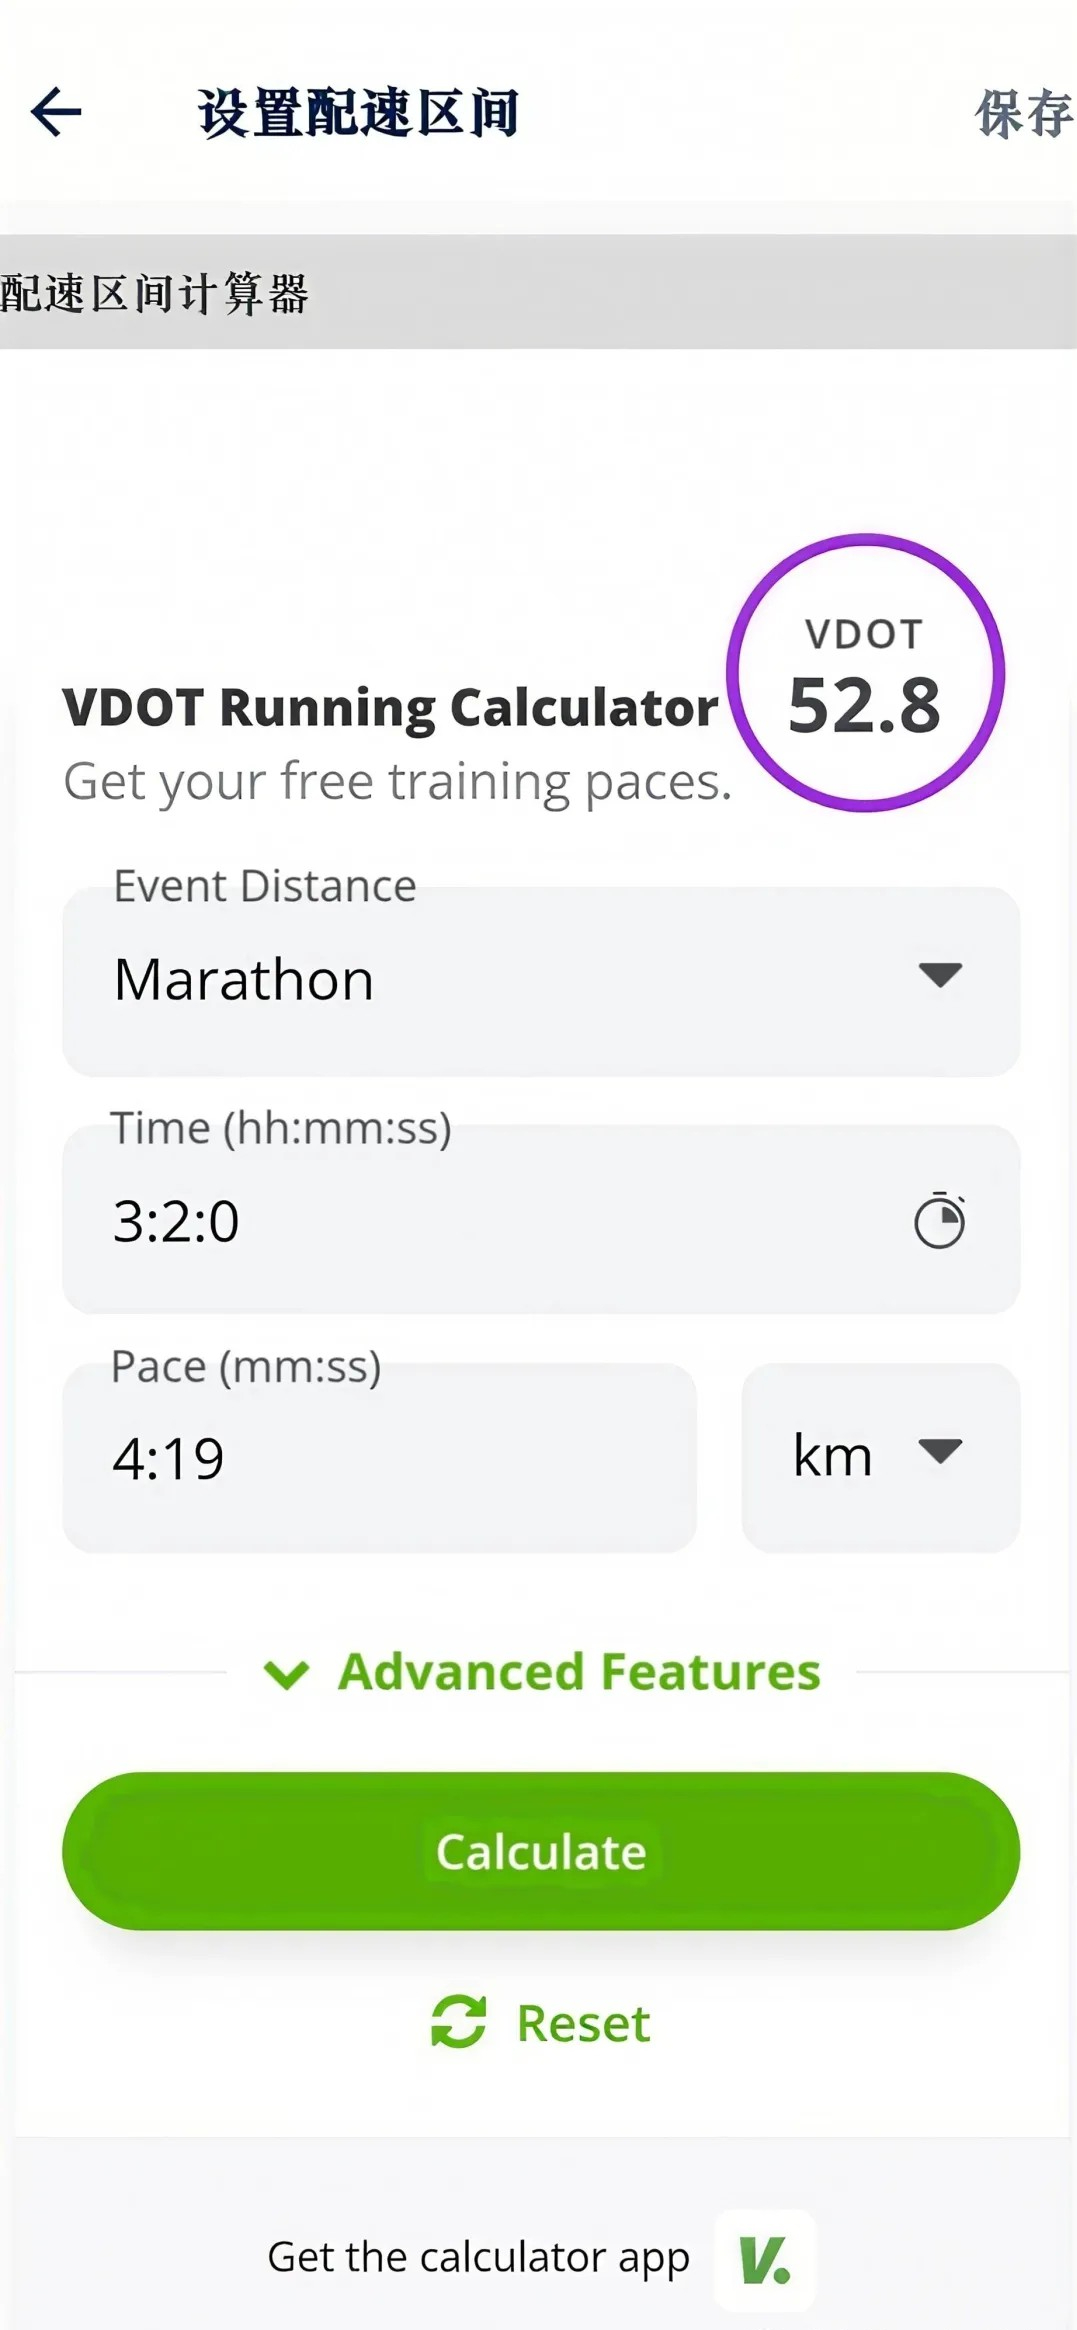Expand the Advanced Features section
The image size is (1077, 2330).
[x=578, y=1672]
